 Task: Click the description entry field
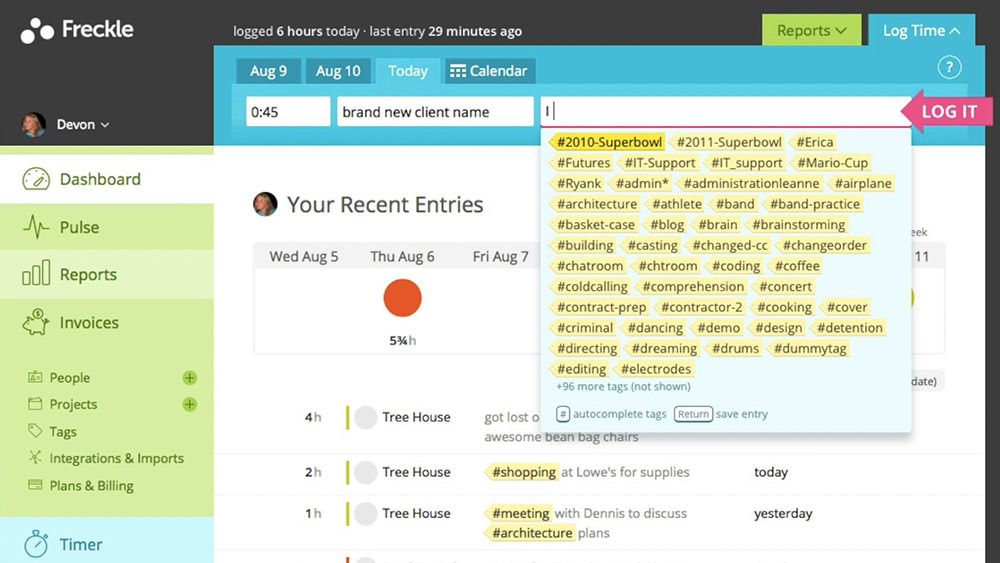click(x=725, y=112)
